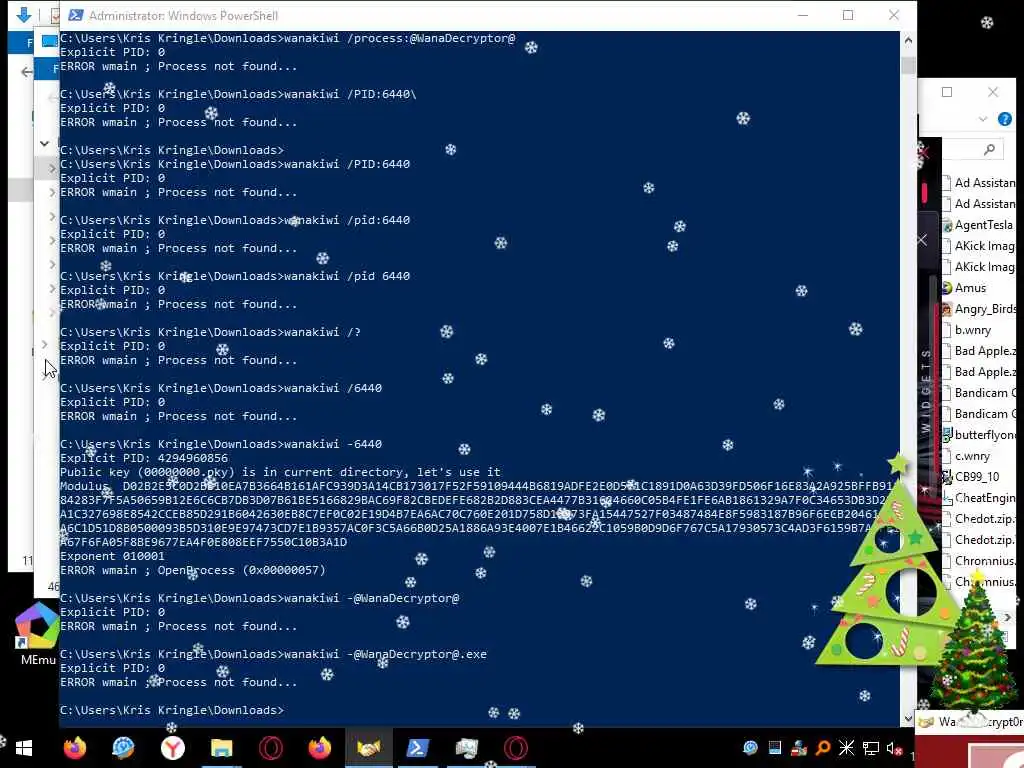The image size is (1024, 768).
Task: Open Opera icon next to system tray
Action: click(516, 748)
